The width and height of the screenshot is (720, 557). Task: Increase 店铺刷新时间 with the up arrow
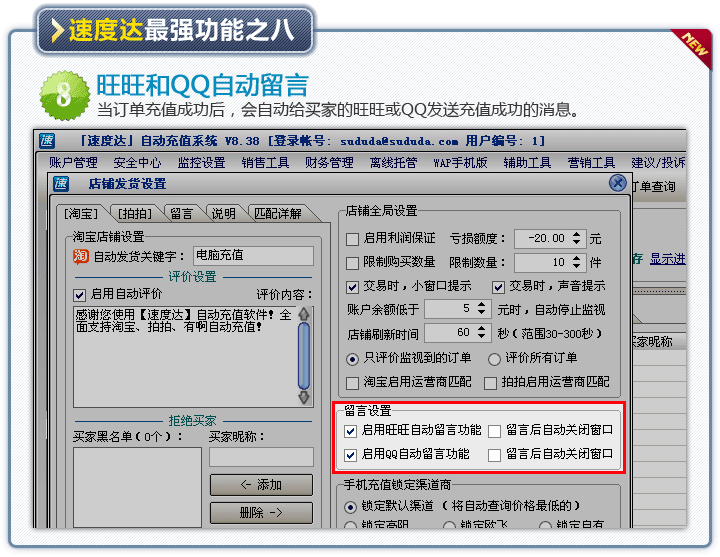tap(482, 328)
